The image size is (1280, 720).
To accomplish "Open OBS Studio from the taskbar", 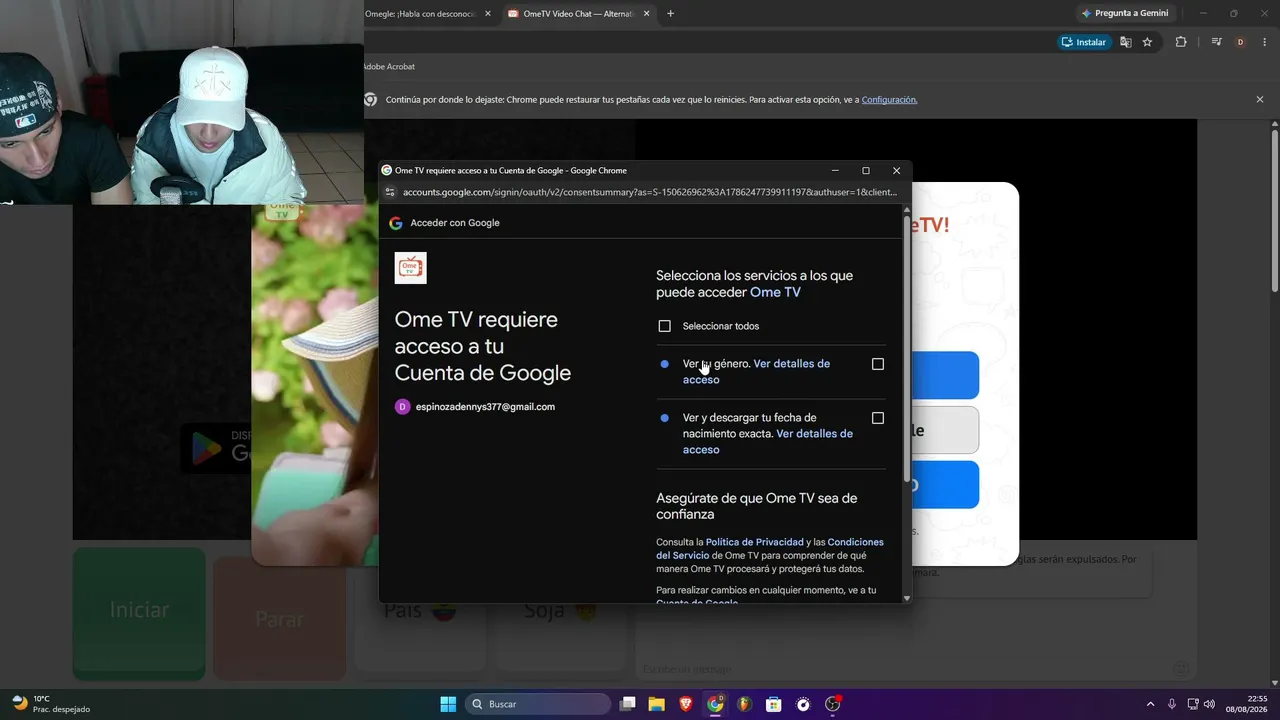I will (833, 704).
